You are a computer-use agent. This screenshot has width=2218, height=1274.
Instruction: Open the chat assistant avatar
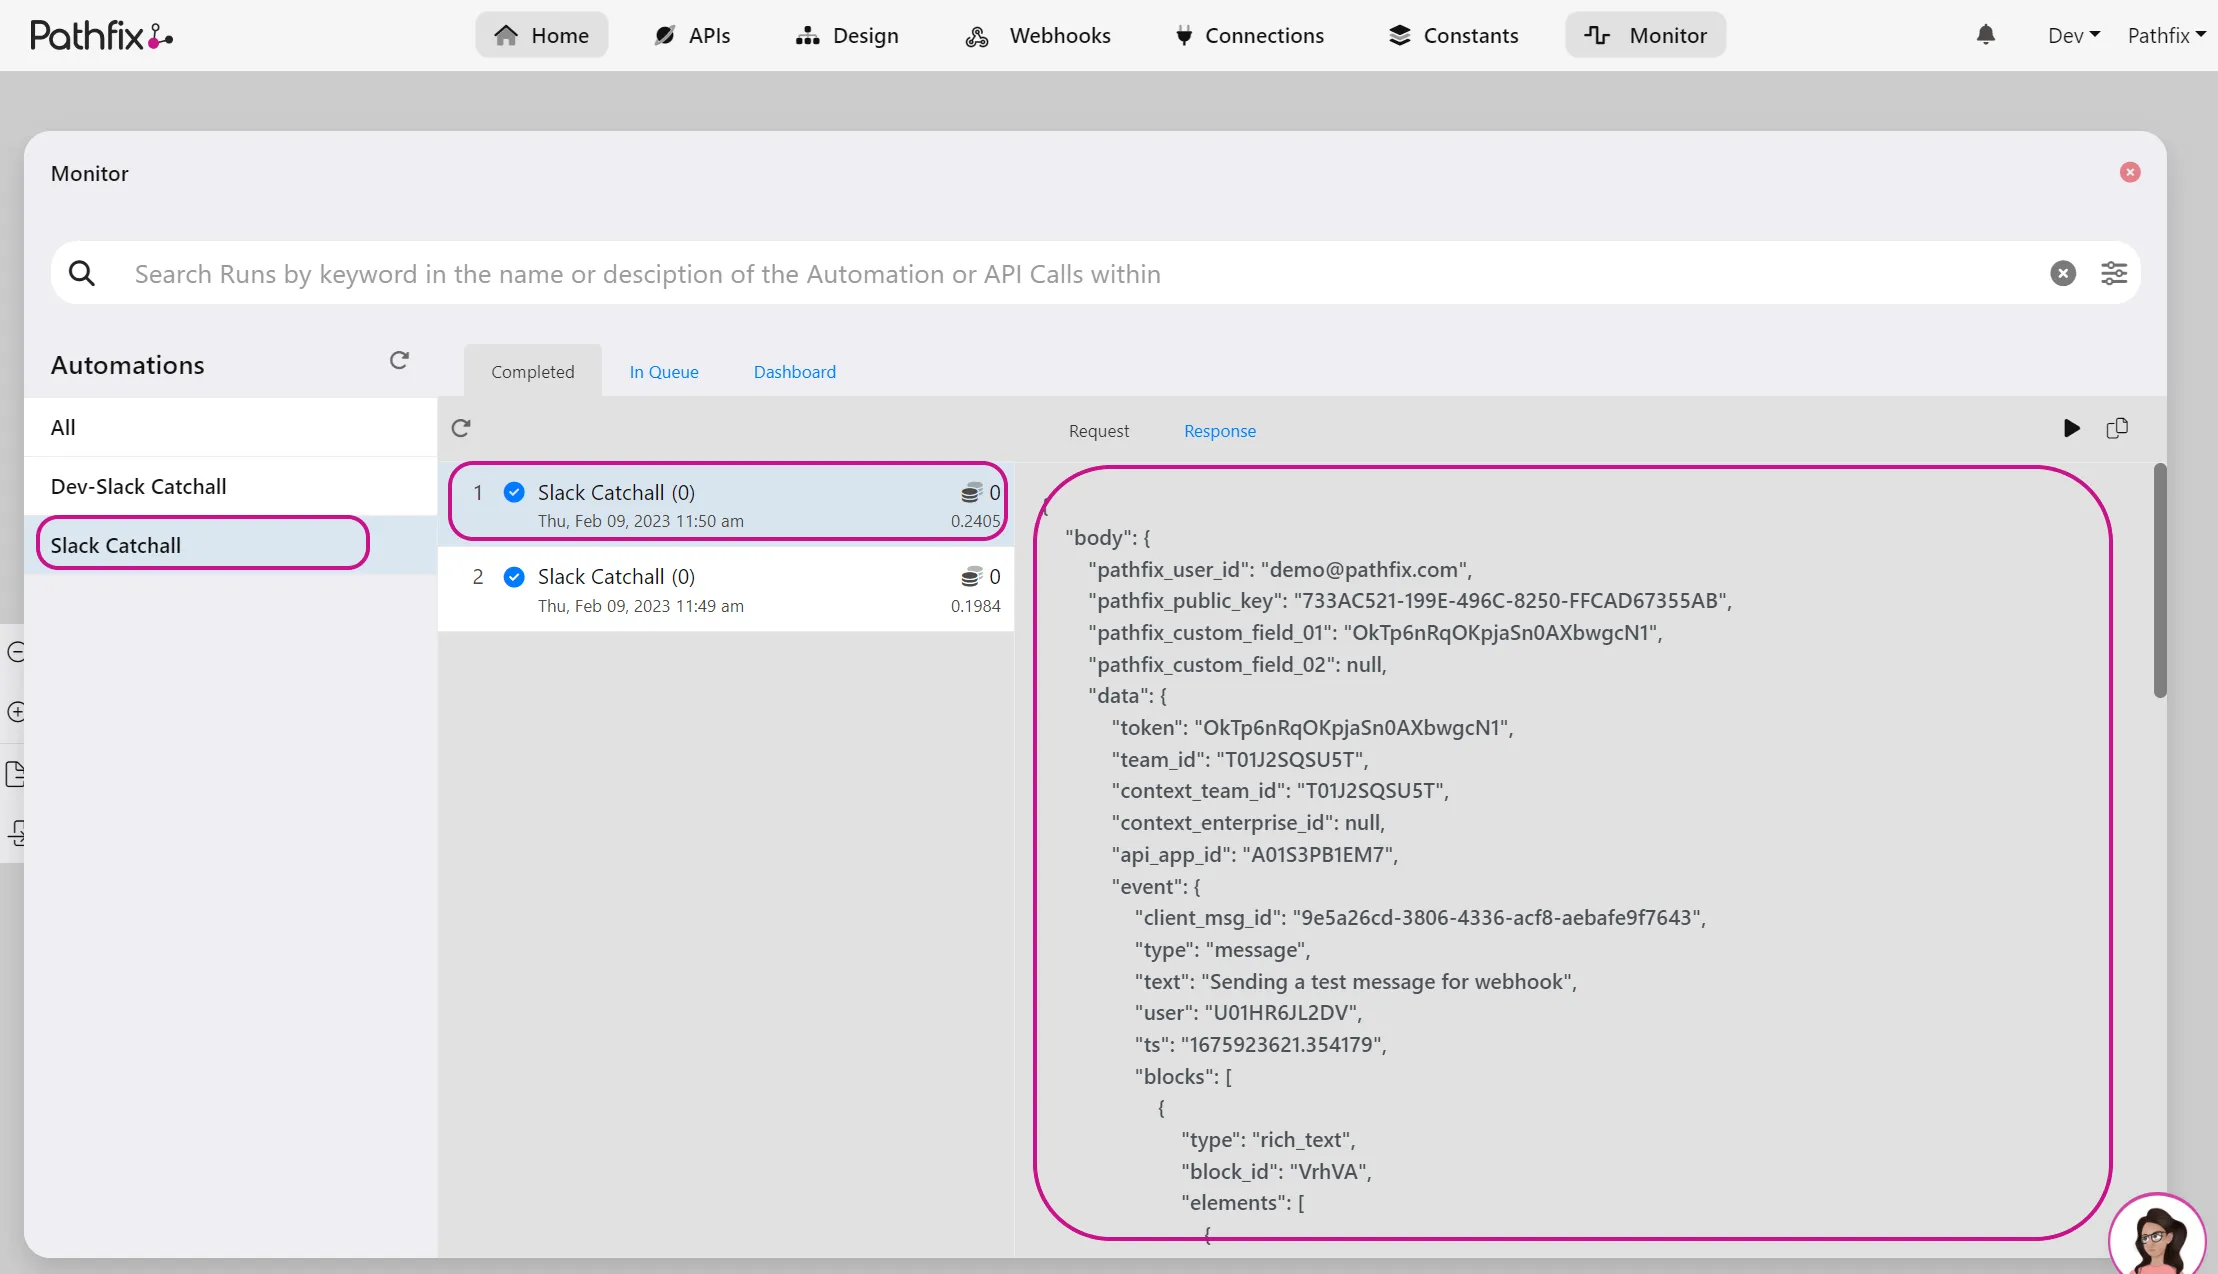coord(2158,1236)
